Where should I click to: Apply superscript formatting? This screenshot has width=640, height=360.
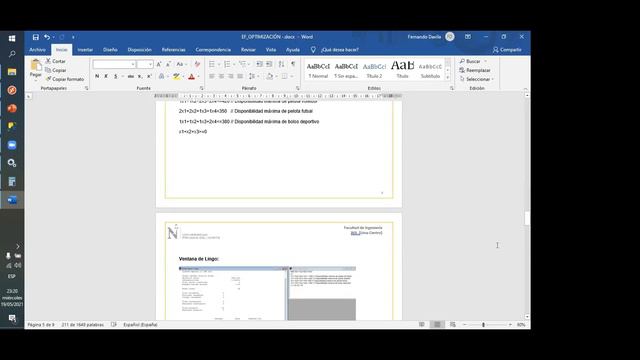pos(149,76)
